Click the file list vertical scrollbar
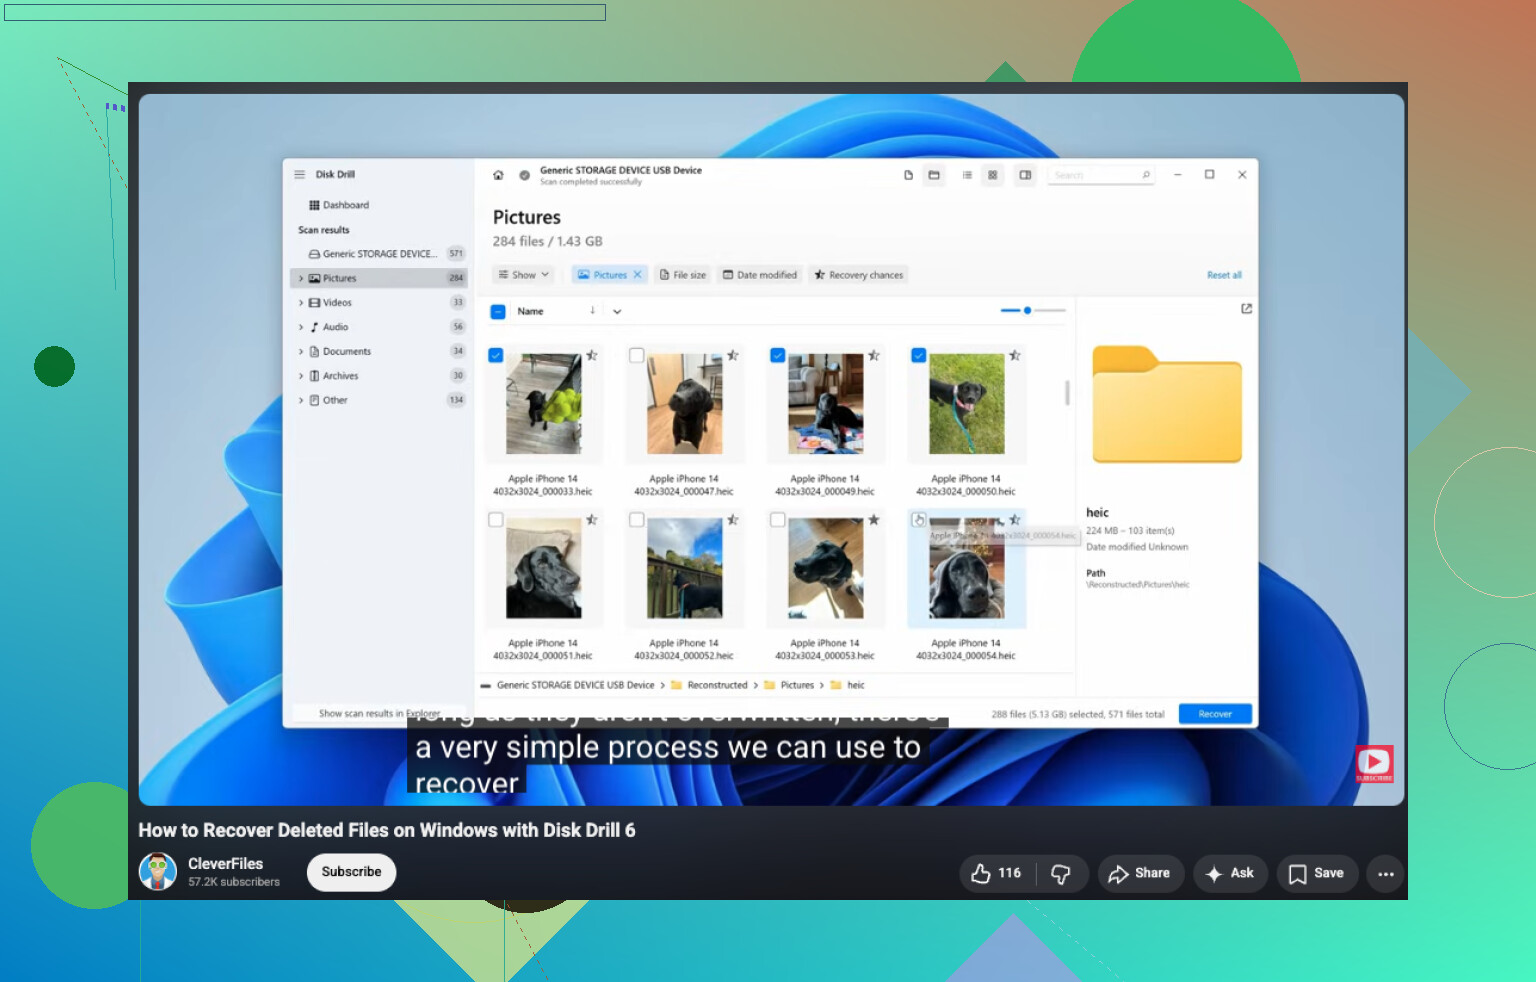This screenshot has width=1536, height=982. (1067, 393)
